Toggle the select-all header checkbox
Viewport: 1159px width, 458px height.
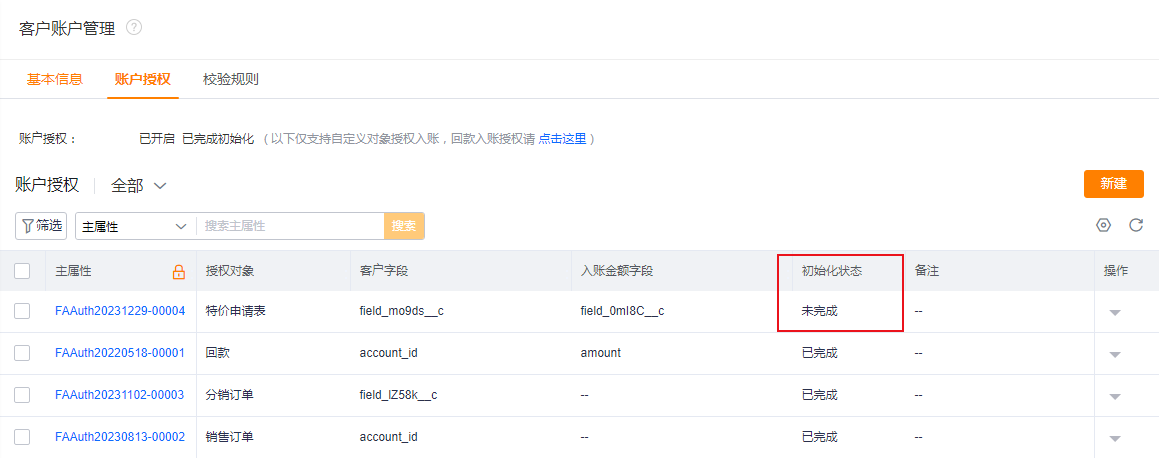click(22, 271)
